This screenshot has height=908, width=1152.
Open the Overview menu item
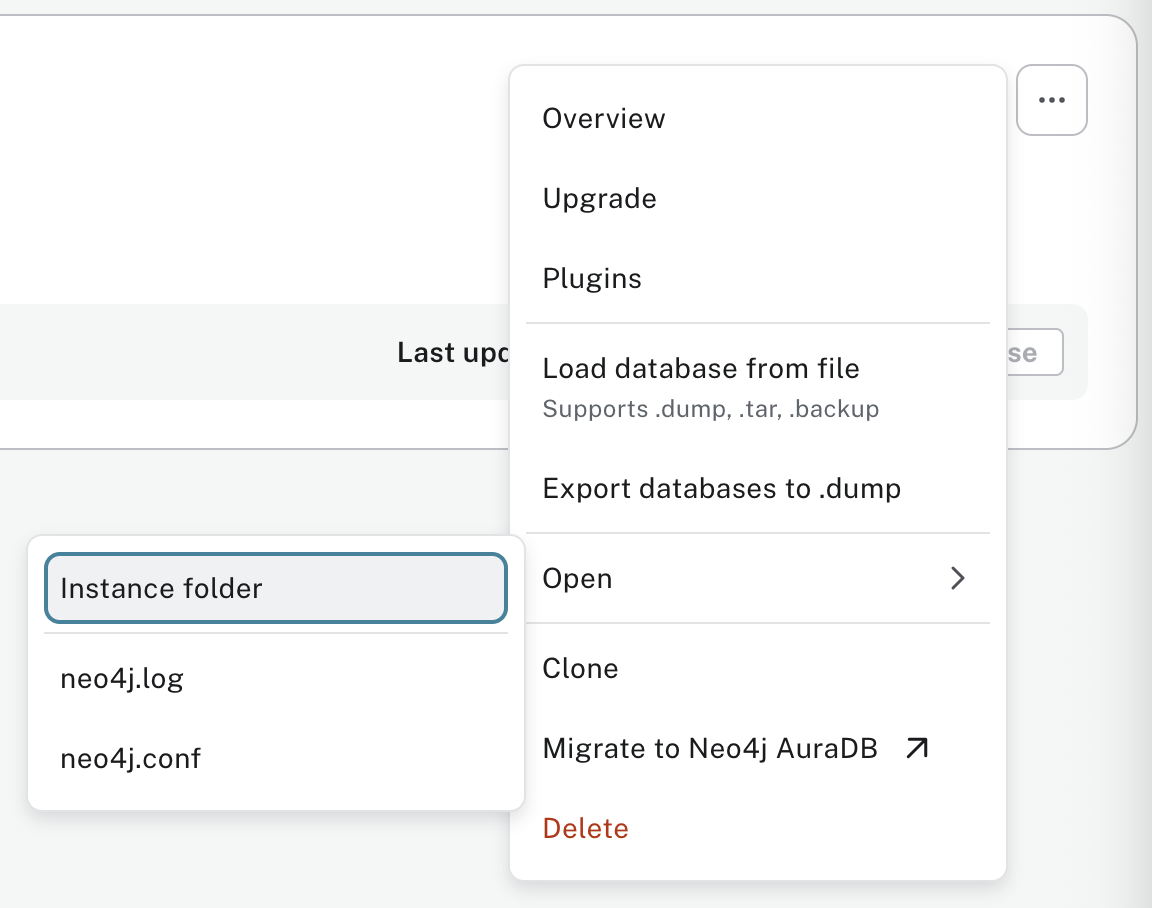coord(603,118)
